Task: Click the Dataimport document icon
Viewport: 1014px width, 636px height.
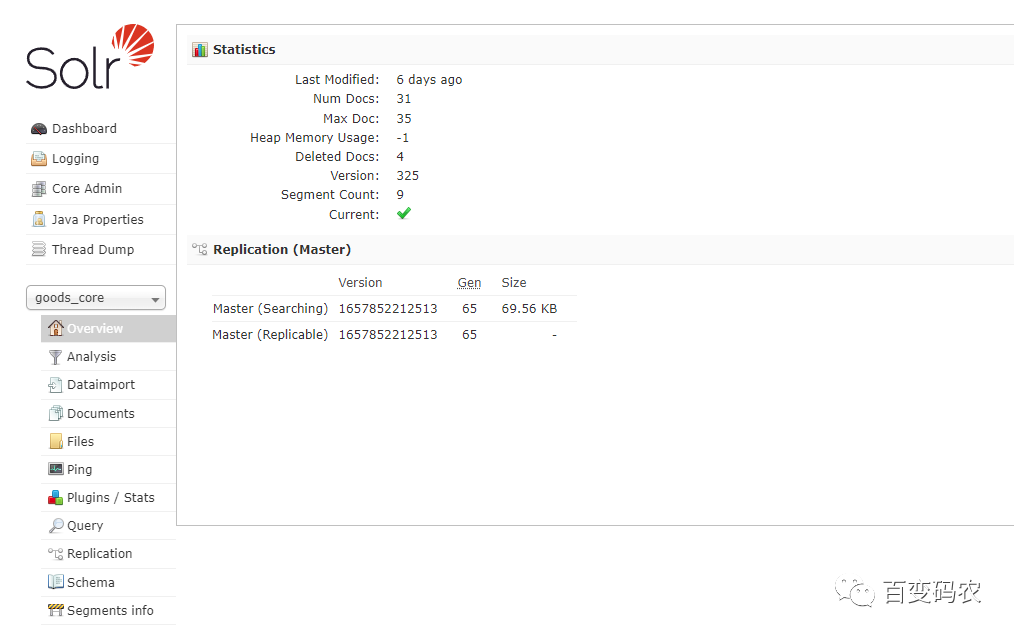Action: 56,385
